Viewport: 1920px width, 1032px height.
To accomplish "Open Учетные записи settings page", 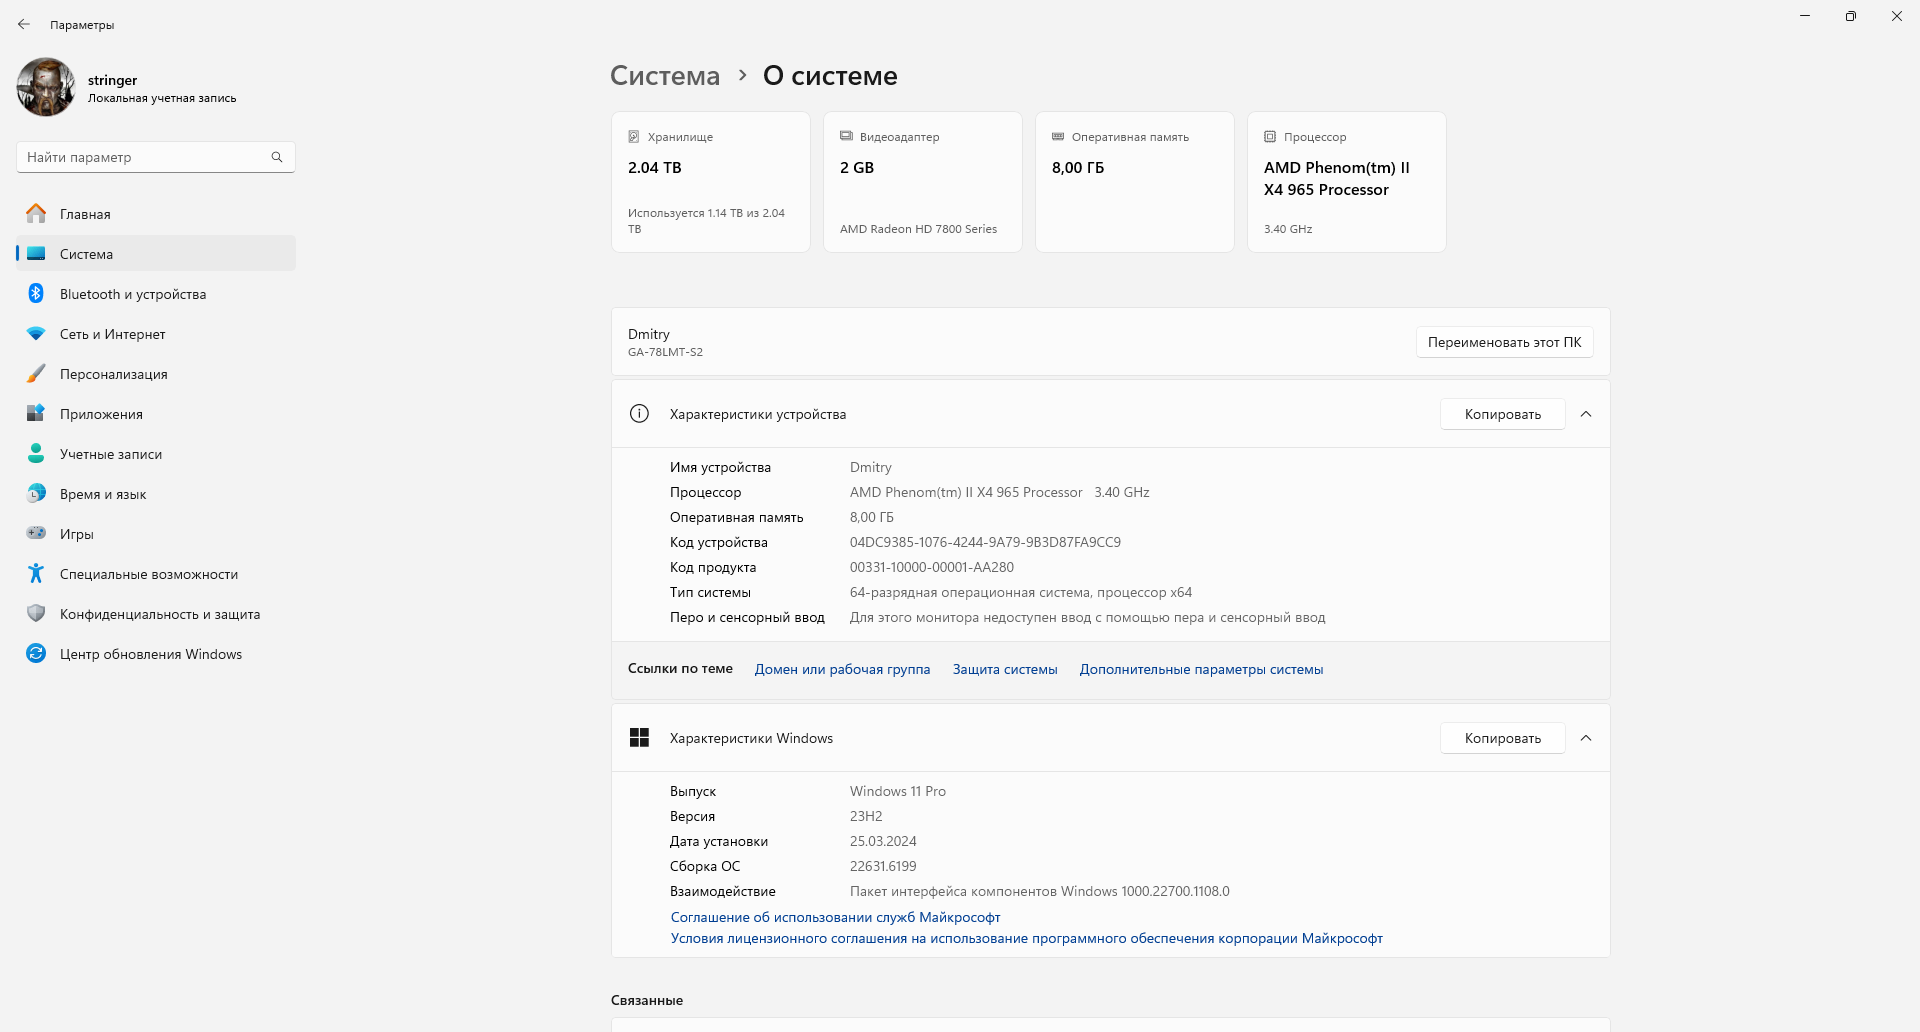I will [x=110, y=454].
